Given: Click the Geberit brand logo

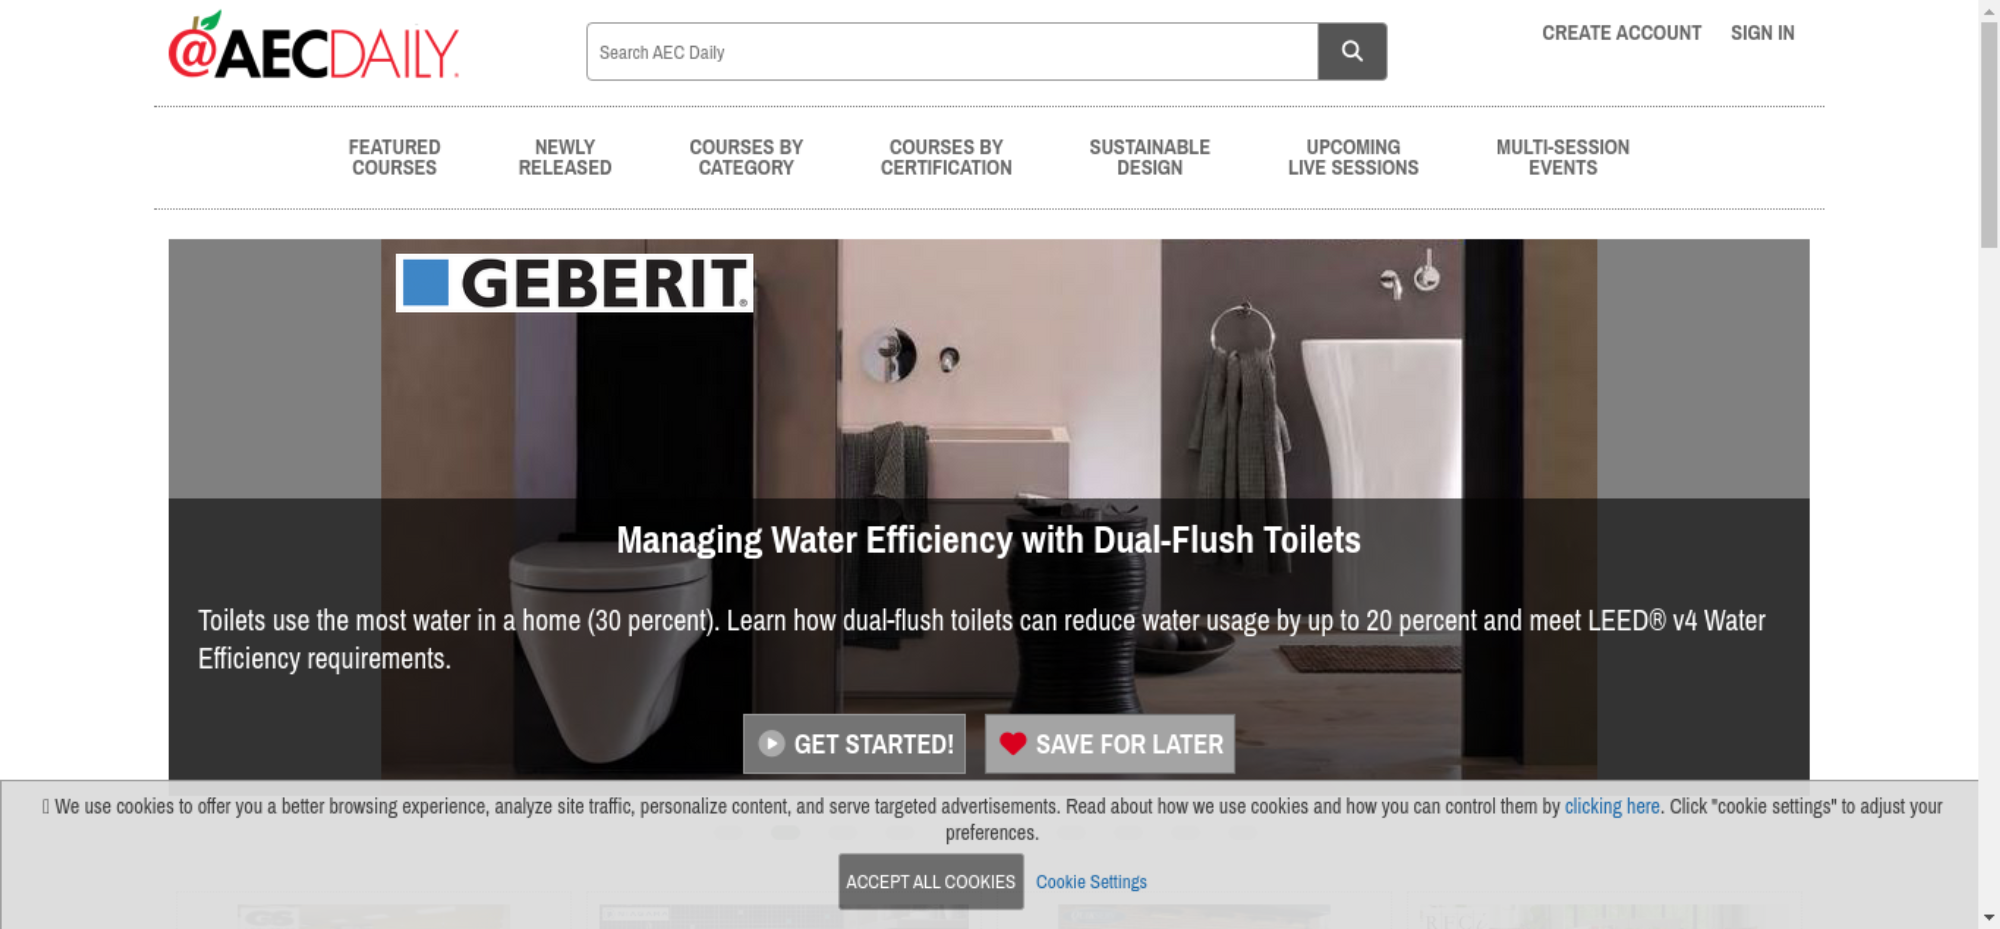Looking at the screenshot, I should pos(574,283).
